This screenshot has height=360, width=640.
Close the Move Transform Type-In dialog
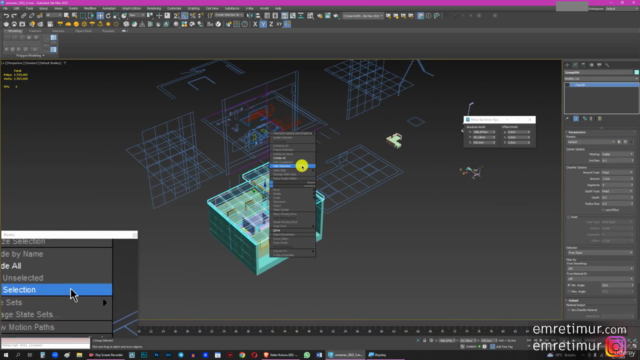click(x=530, y=120)
